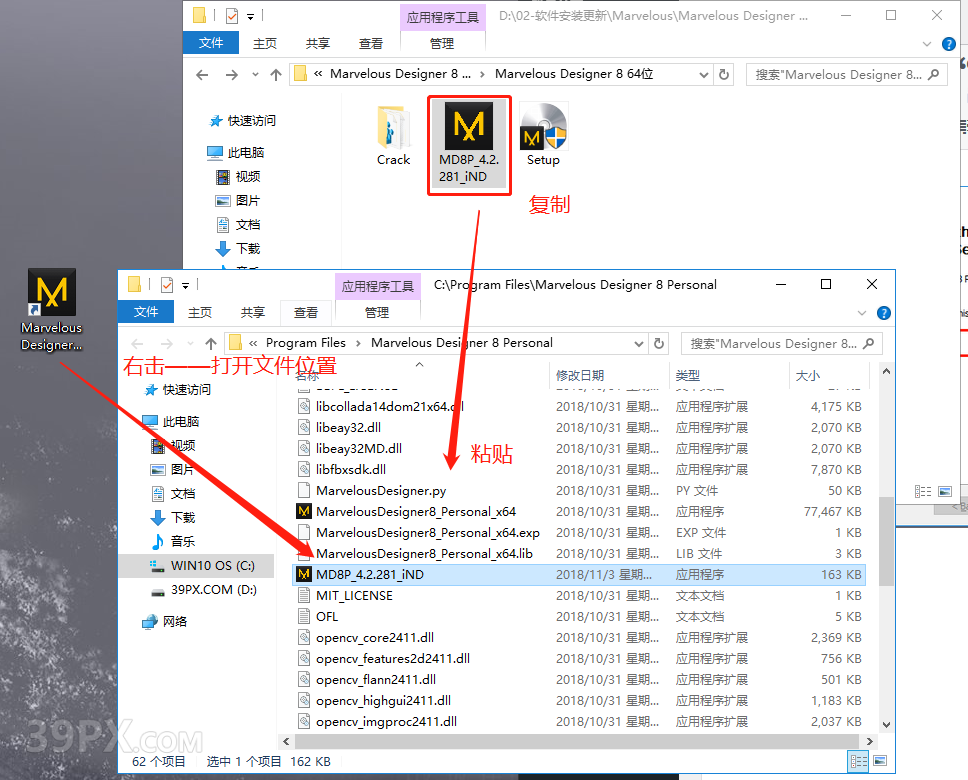This screenshot has height=780, width=968.
Task: Click search magnifier in front window
Action: tap(869, 343)
